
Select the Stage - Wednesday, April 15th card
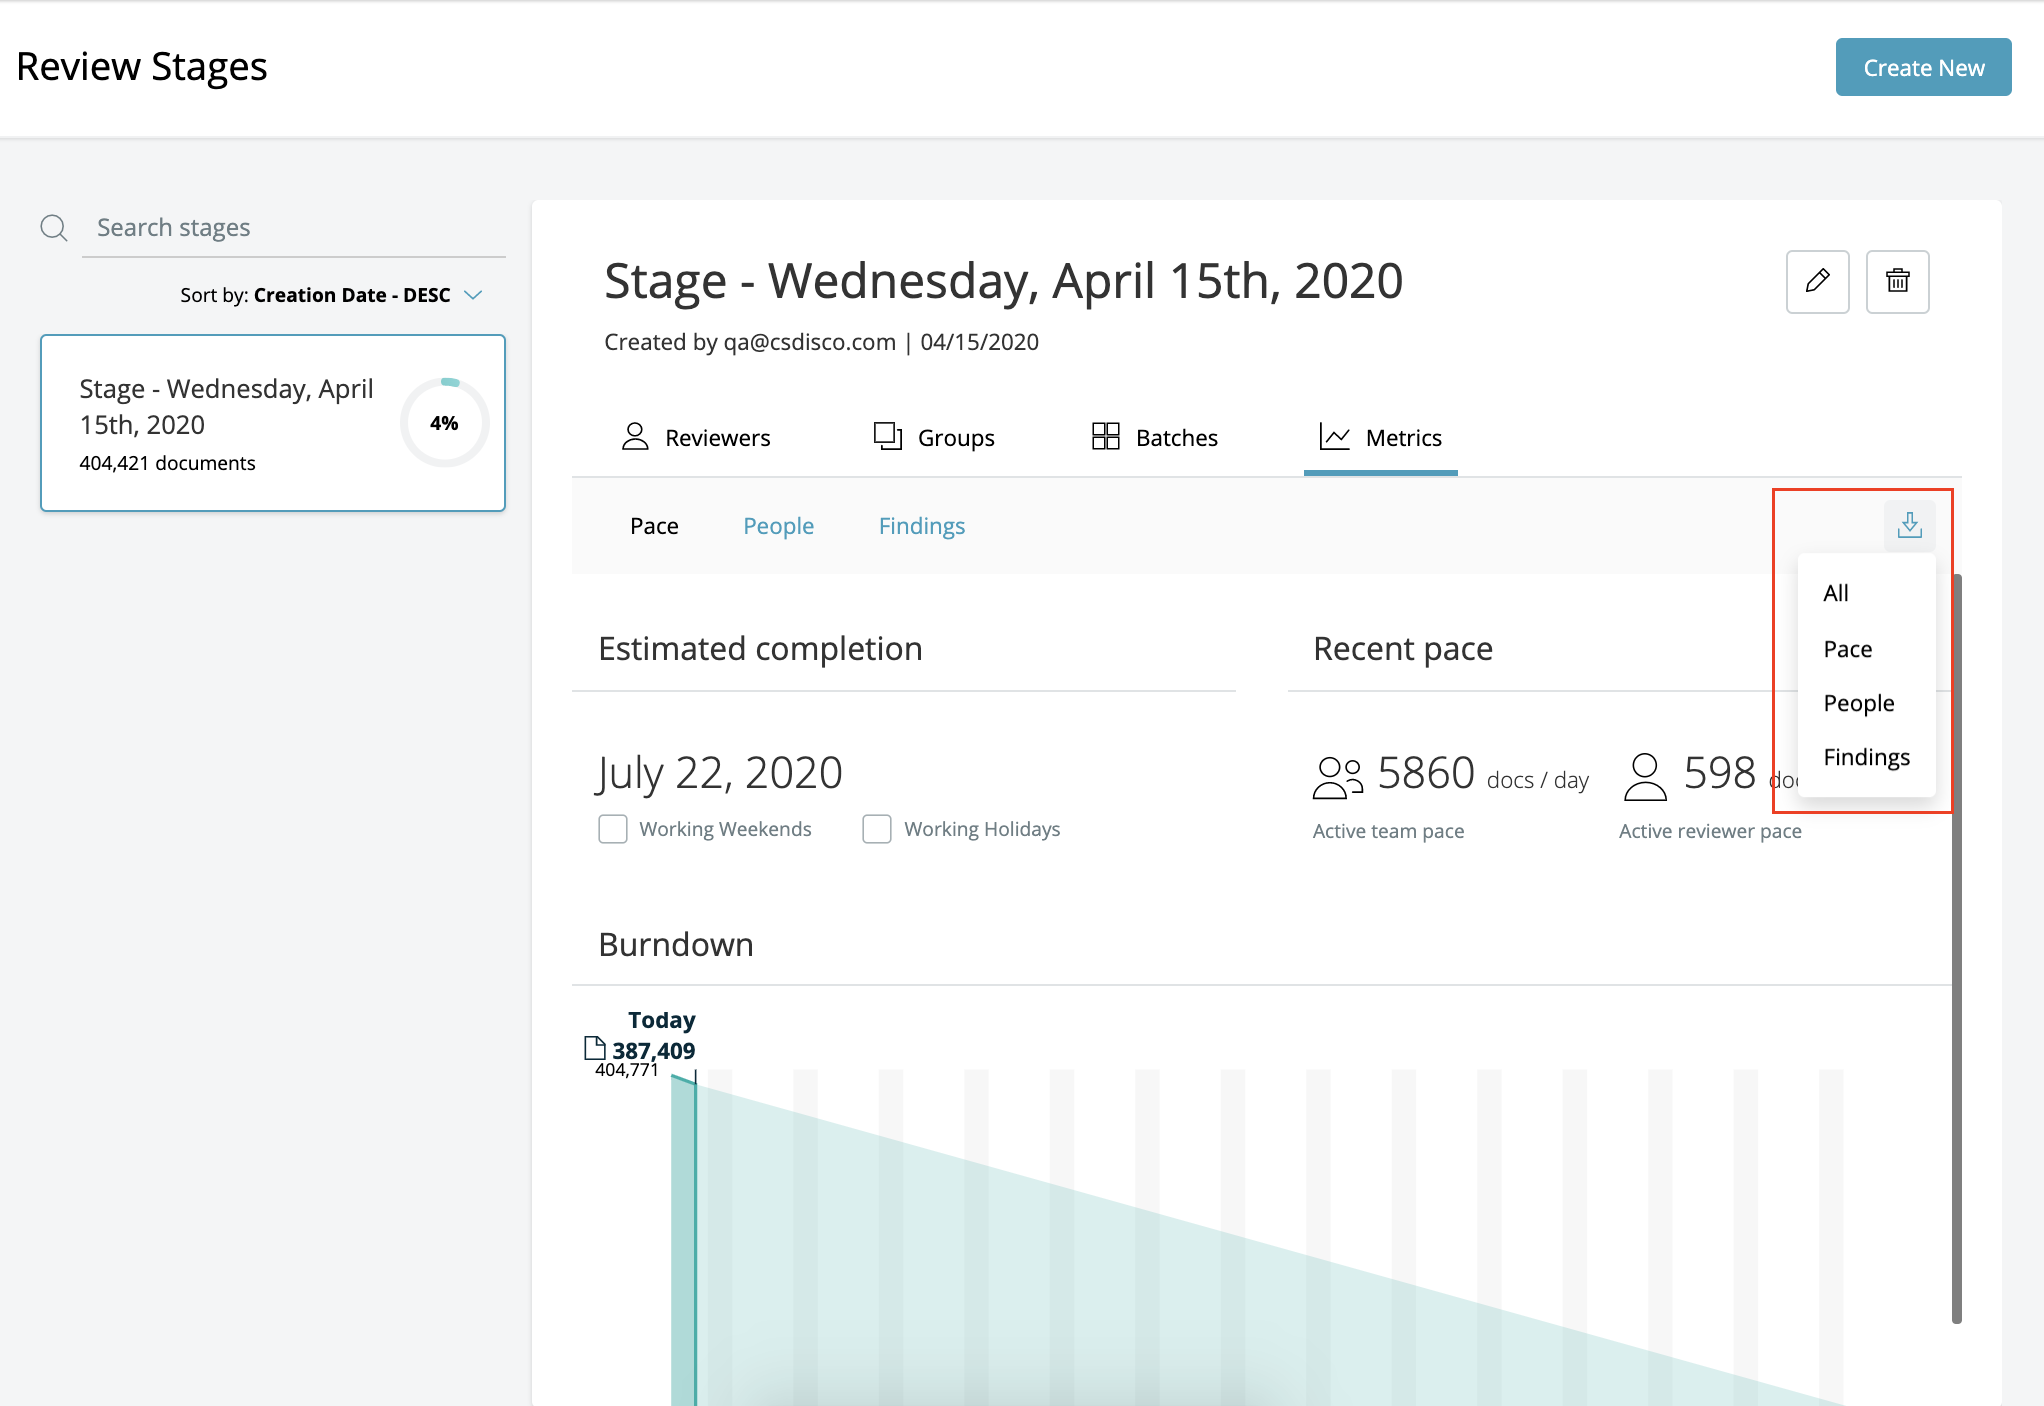(x=273, y=423)
